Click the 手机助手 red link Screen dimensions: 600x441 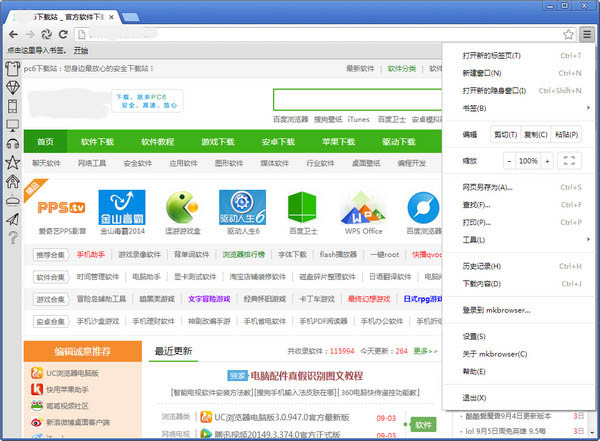91,254
